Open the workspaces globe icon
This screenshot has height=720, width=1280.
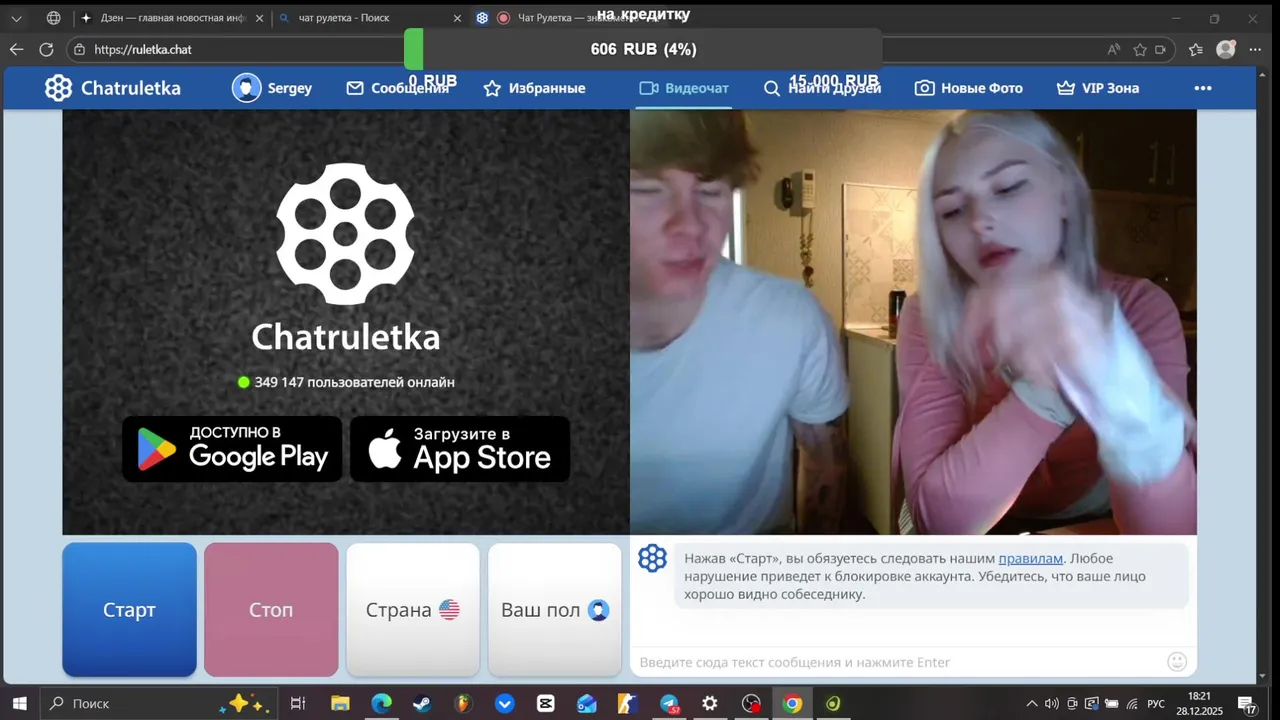pyautogui.click(x=54, y=18)
